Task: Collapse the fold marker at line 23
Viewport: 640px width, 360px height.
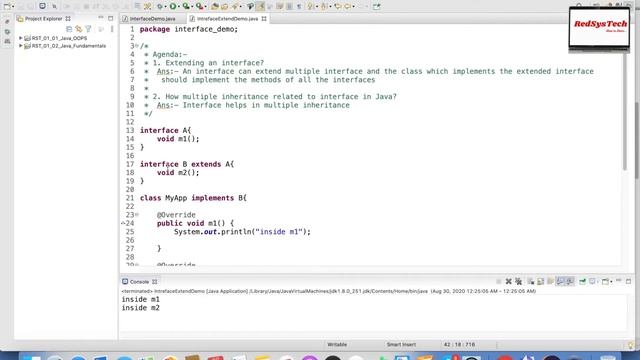Action: coord(137,215)
